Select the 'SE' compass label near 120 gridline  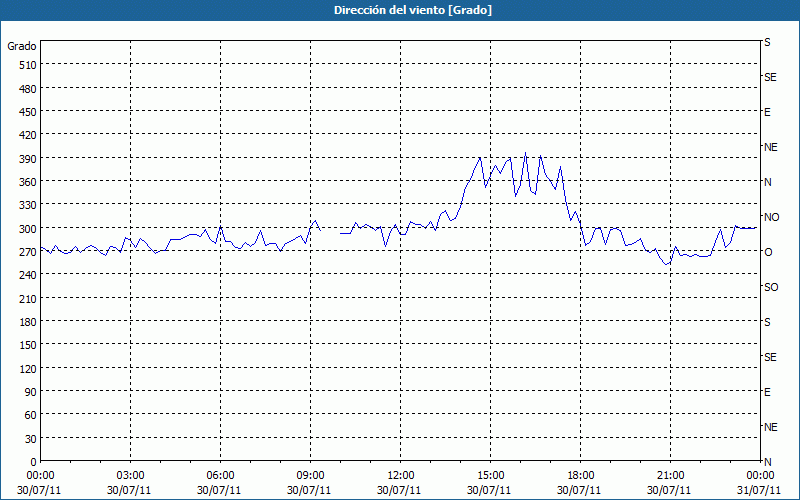point(770,357)
